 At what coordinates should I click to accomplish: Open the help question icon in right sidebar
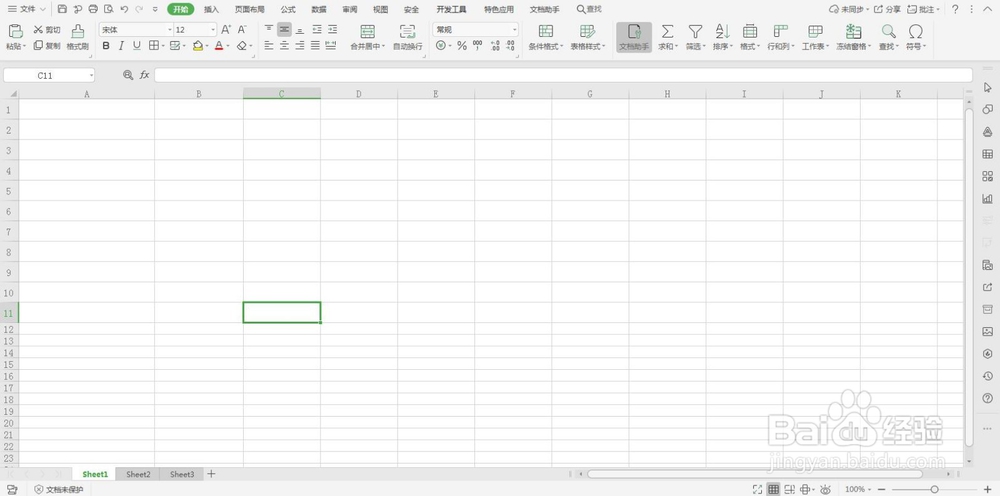(x=988, y=398)
